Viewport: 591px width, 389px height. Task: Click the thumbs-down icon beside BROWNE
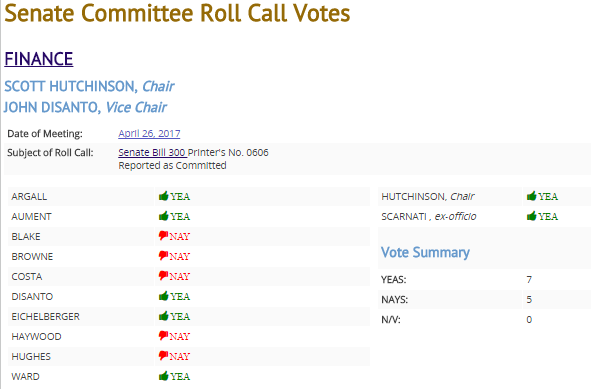[x=163, y=256]
